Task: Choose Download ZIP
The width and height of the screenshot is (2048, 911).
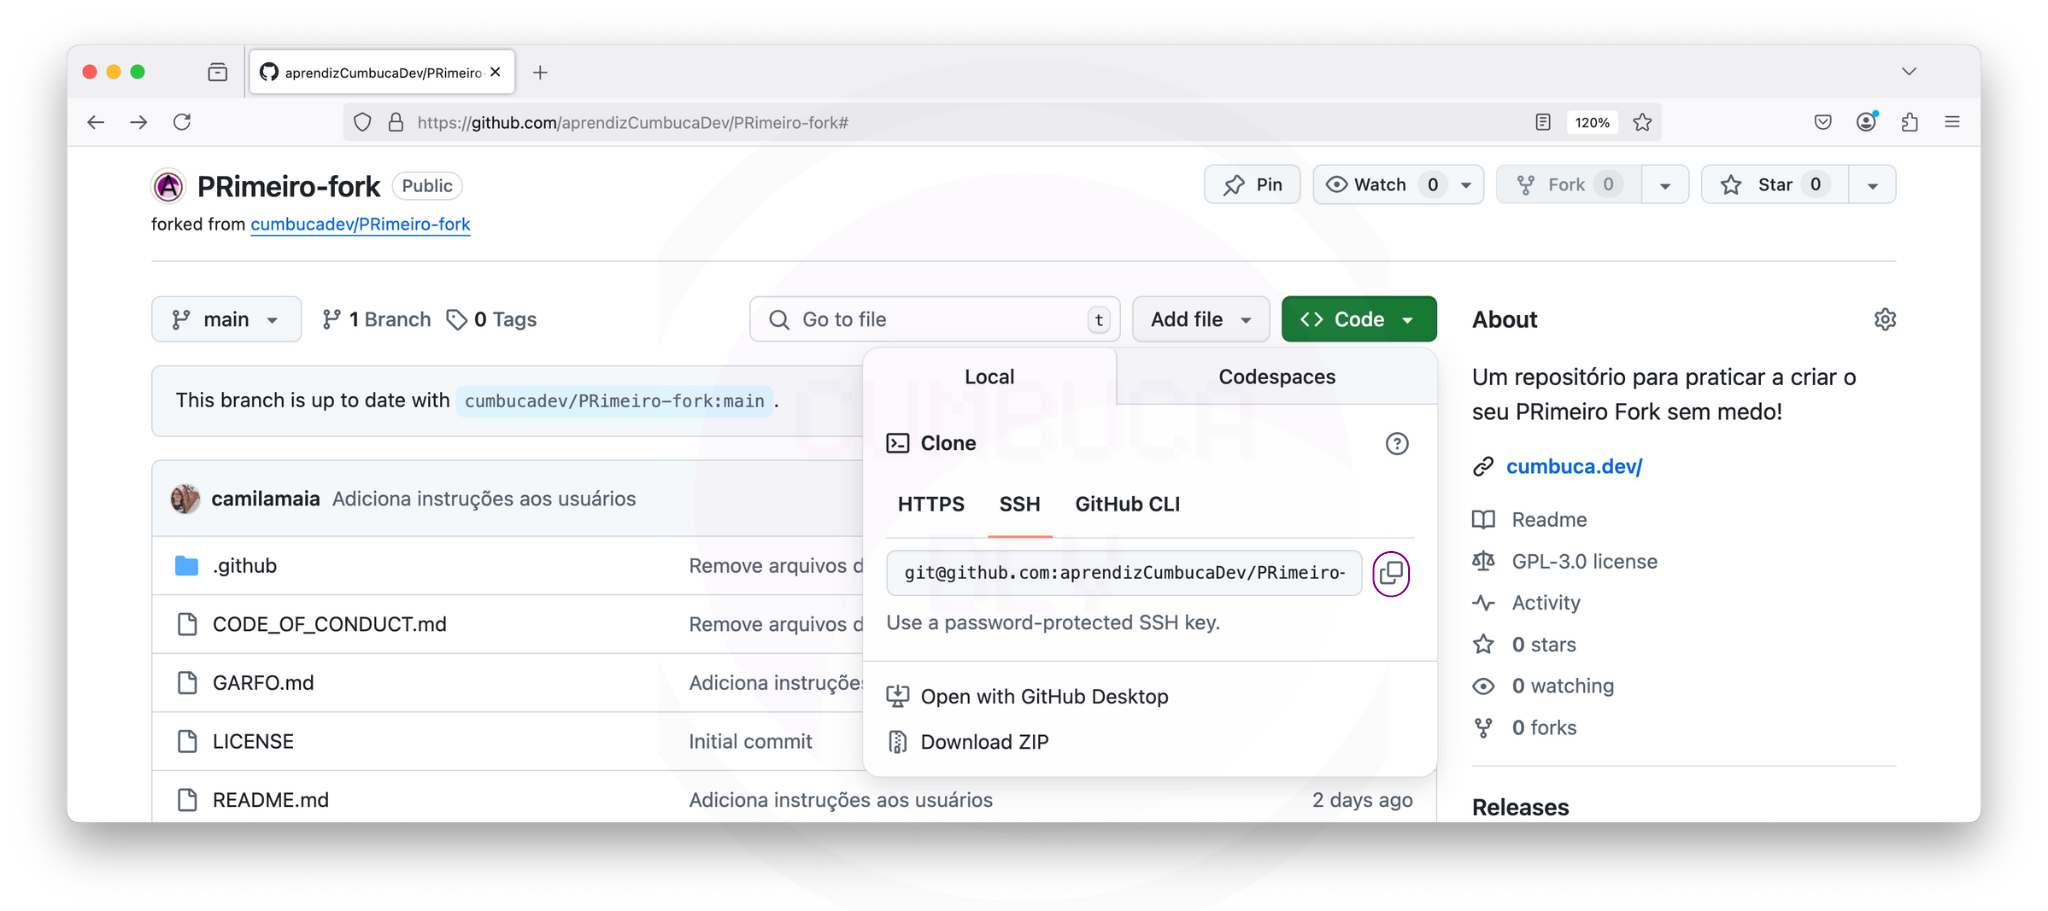Action: (x=984, y=742)
